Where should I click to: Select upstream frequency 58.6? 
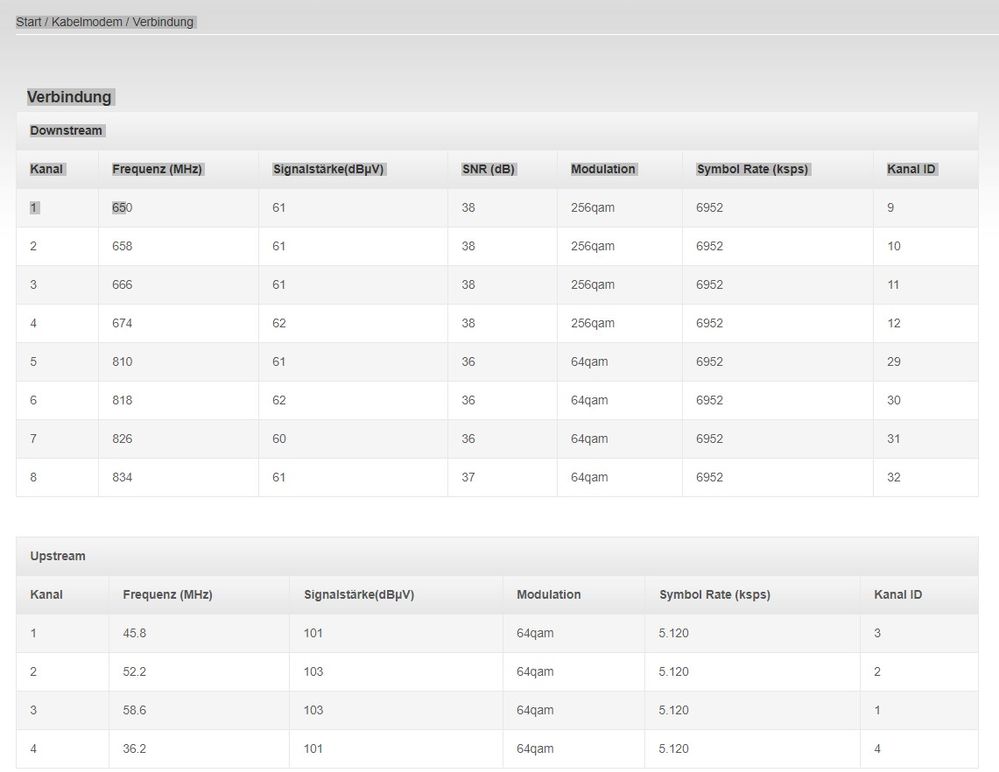[134, 711]
